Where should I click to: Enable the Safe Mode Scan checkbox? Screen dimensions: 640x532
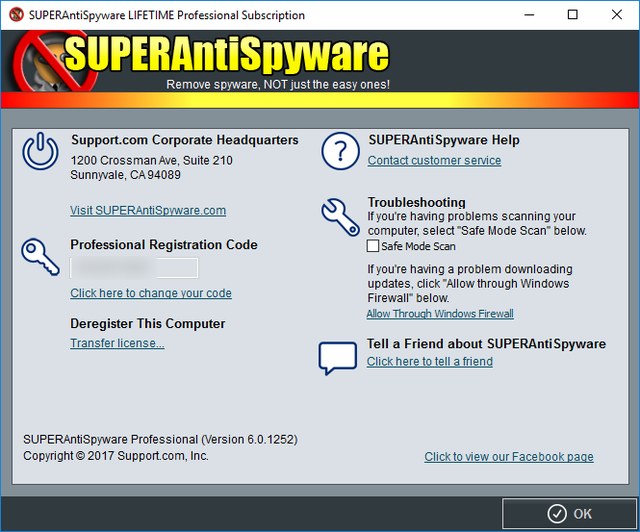(373, 246)
